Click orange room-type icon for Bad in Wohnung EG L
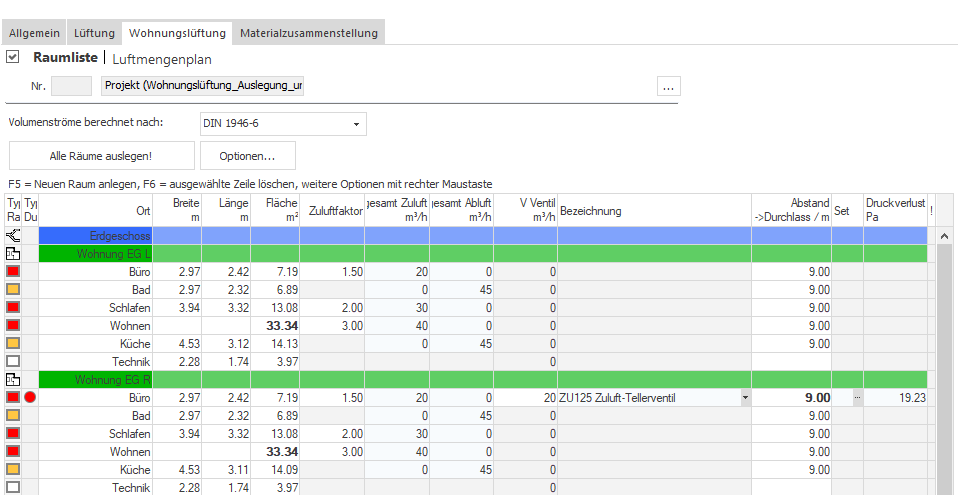Screen dimensions: 958x495 [12, 289]
